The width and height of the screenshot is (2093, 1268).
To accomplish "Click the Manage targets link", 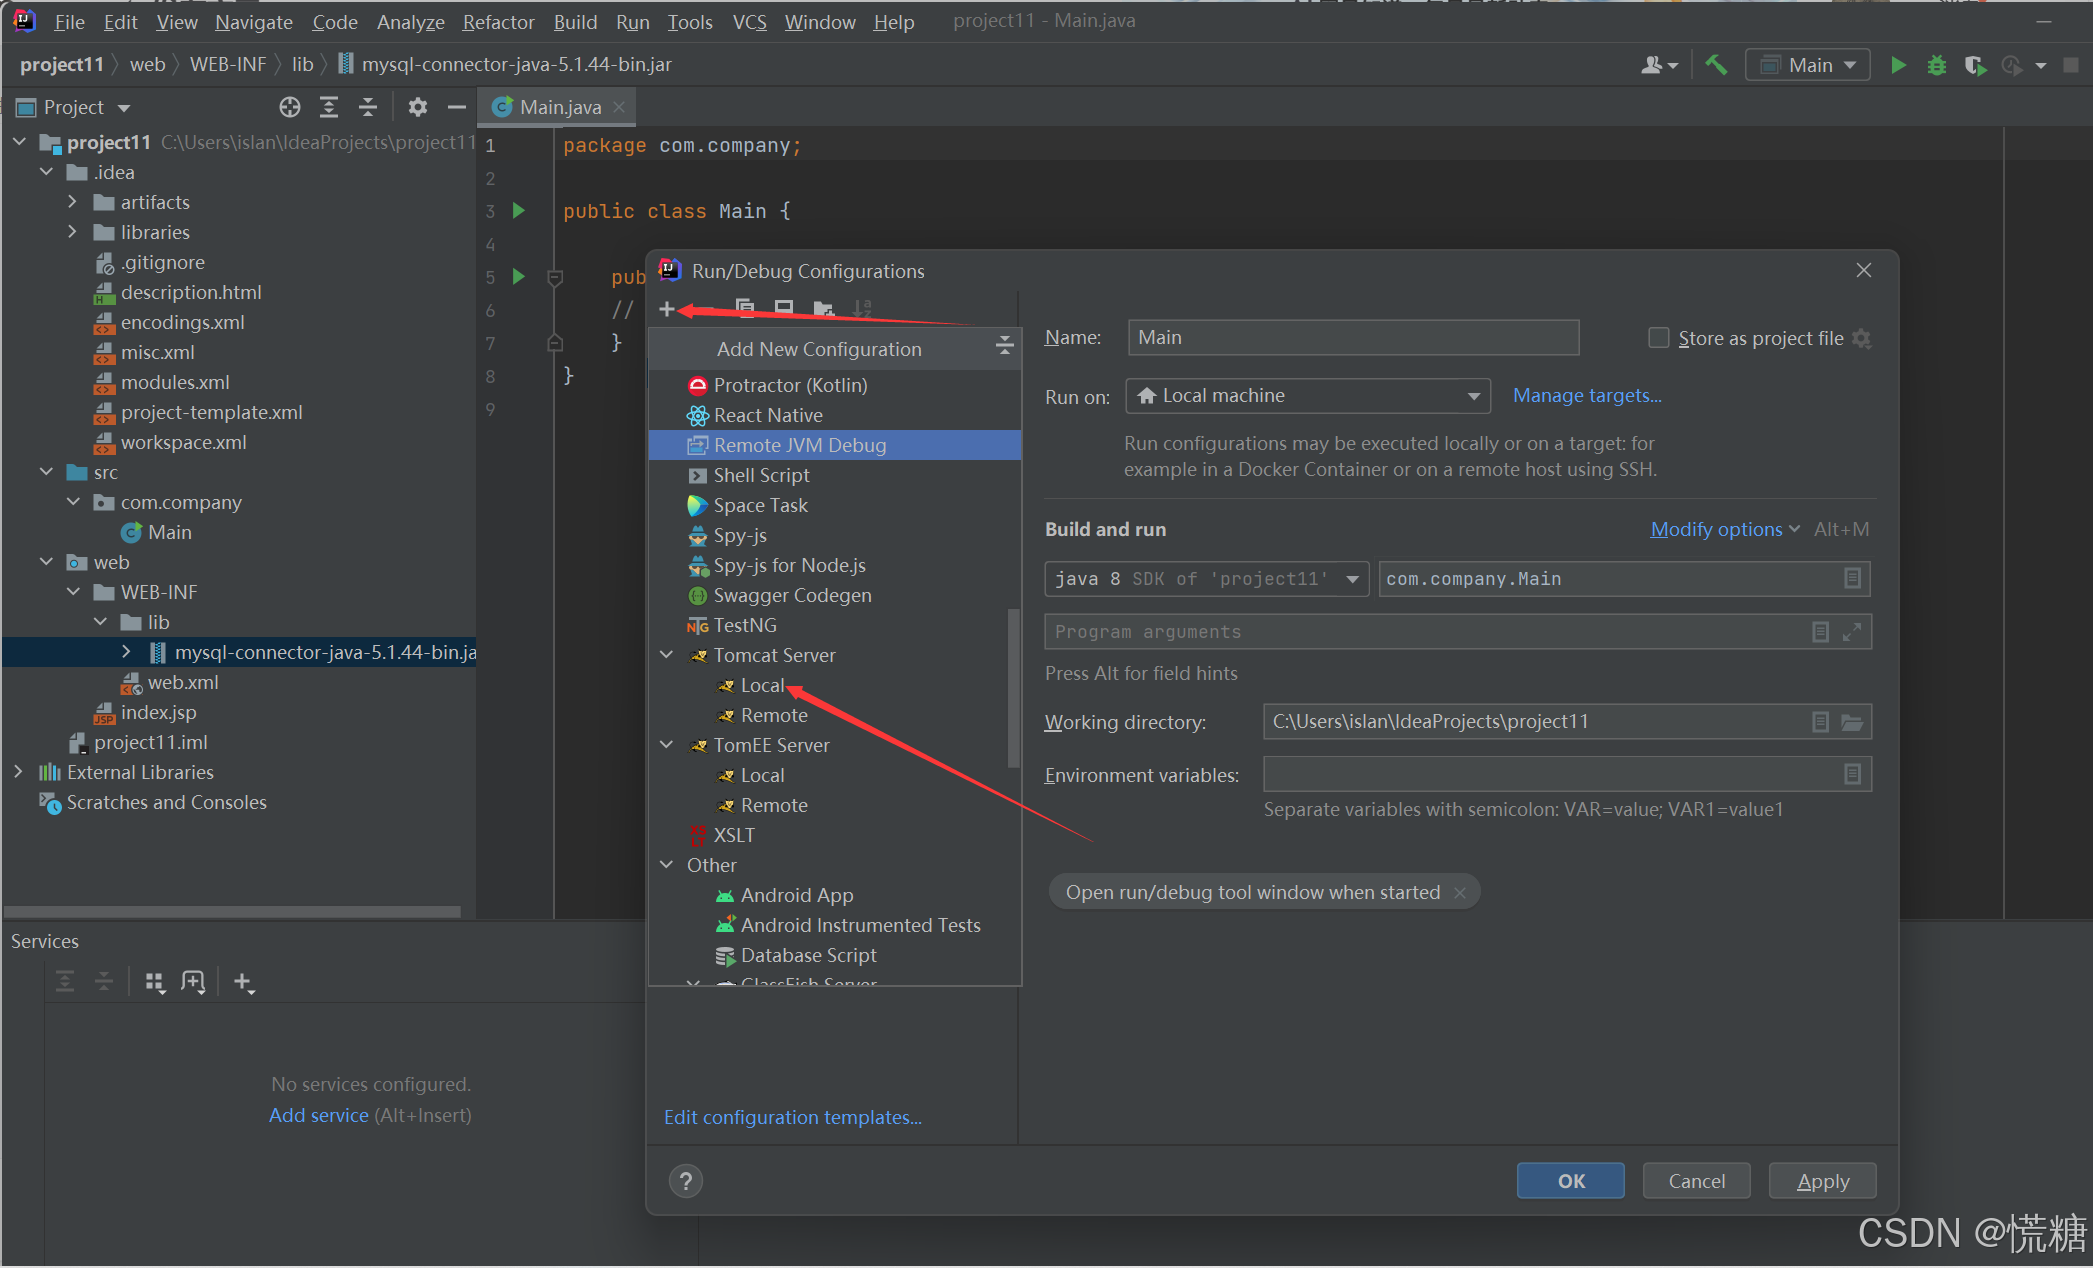I will [x=1587, y=396].
